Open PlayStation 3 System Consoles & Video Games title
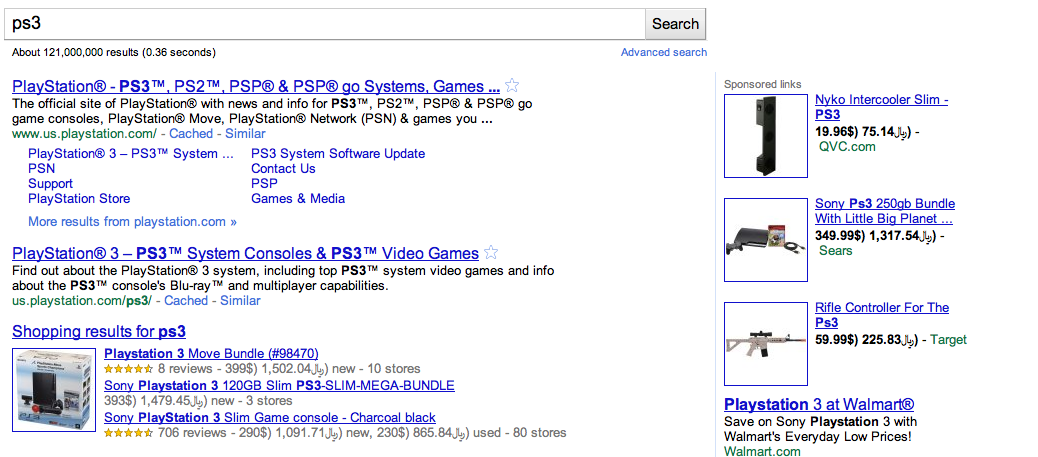Viewport: 1038px width, 457px height. [245, 254]
